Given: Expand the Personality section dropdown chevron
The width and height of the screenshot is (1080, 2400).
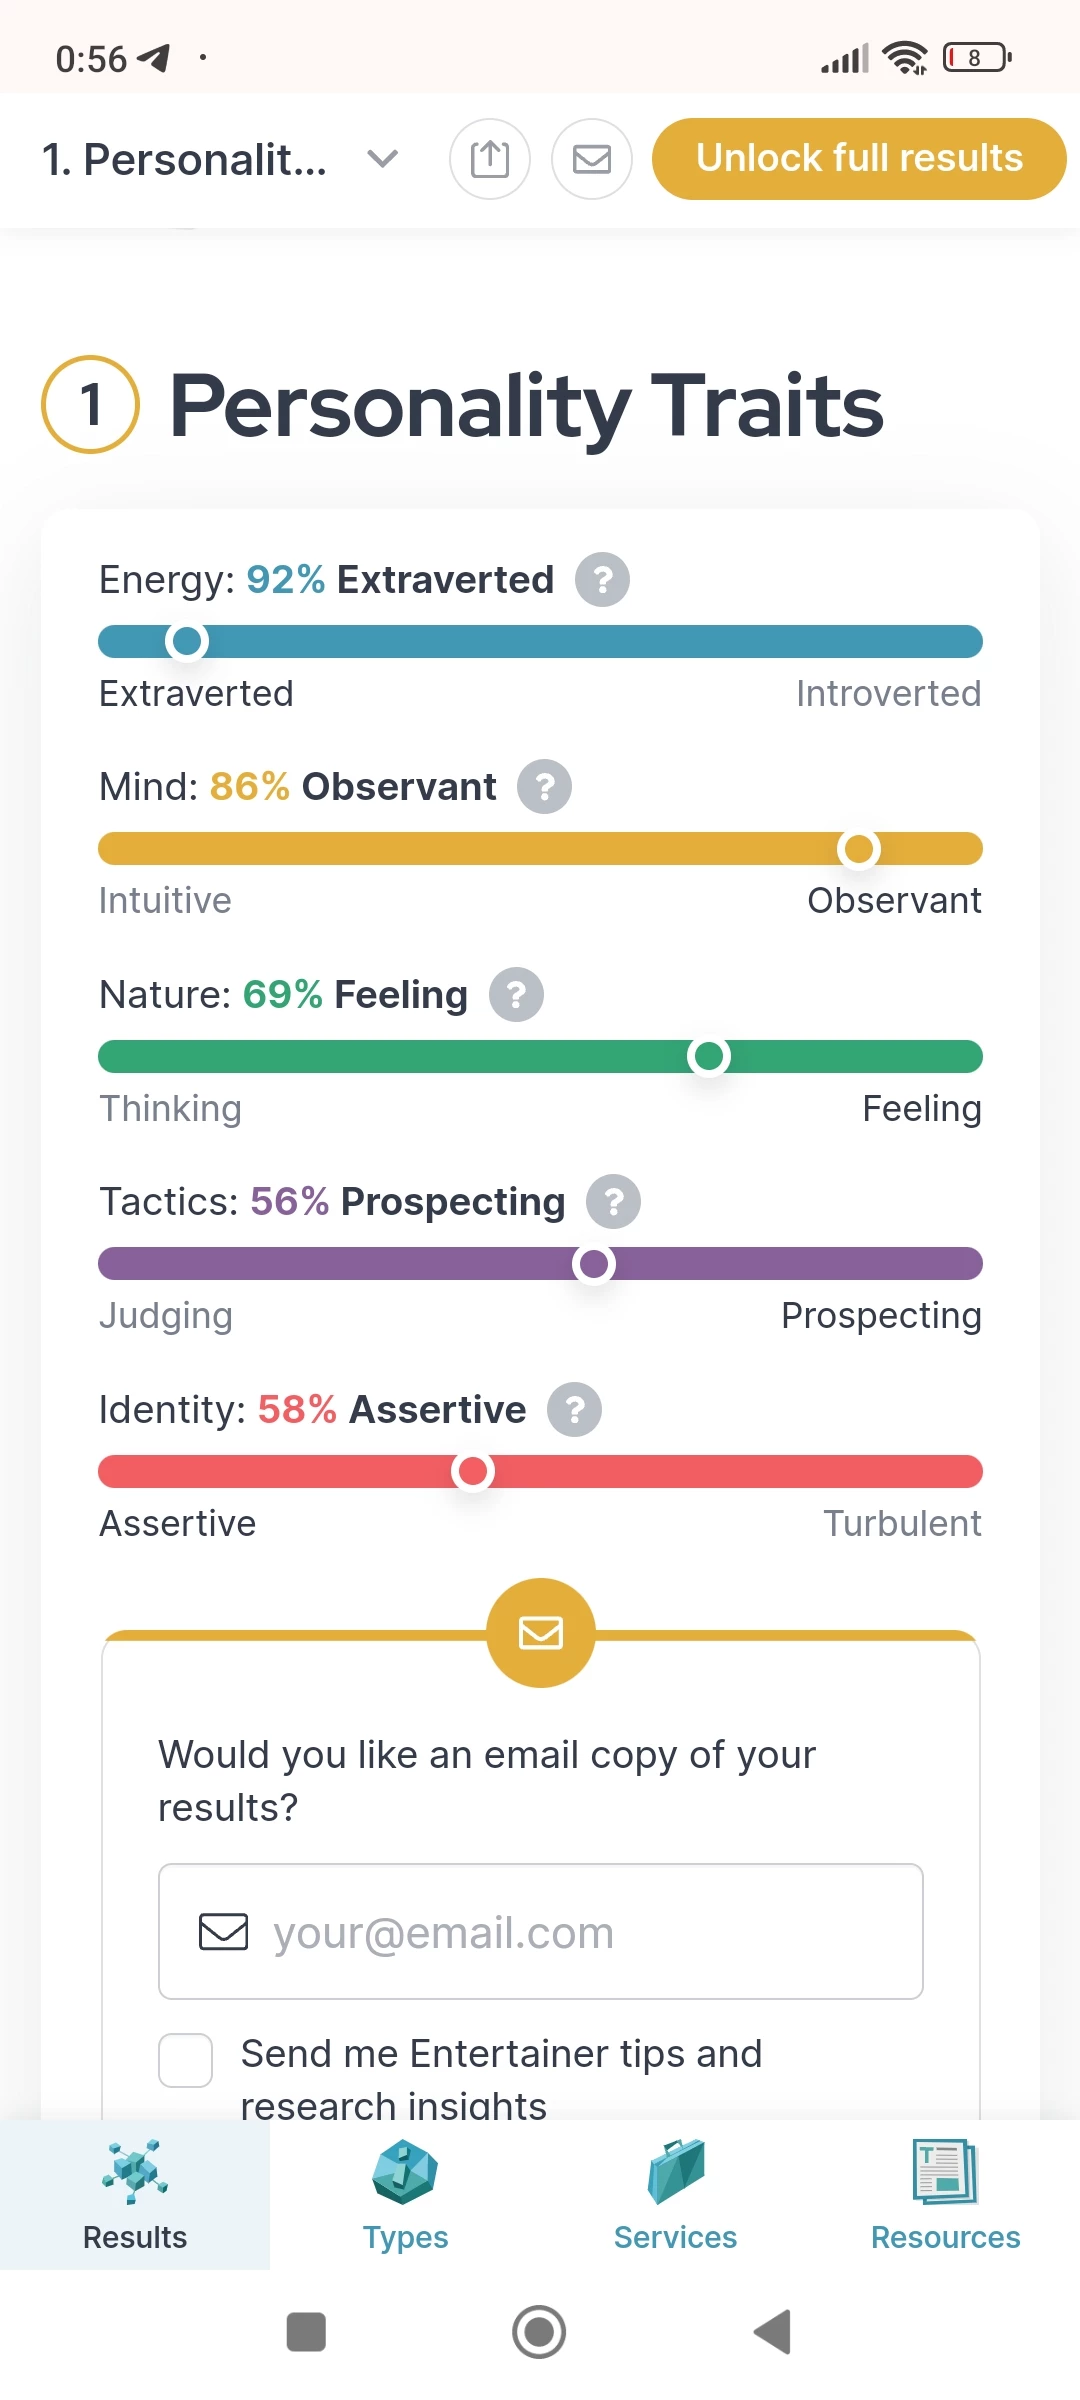Looking at the screenshot, I should (383, 158).
